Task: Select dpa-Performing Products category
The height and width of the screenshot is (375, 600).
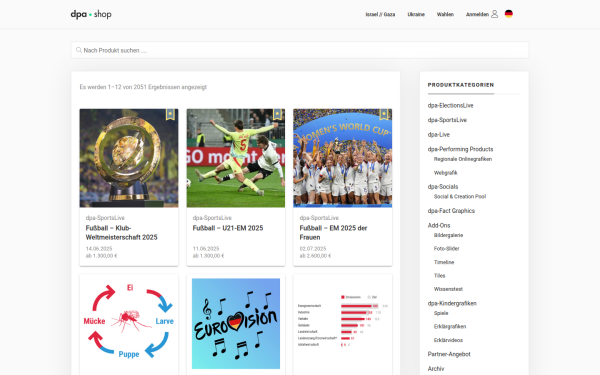Action: click(x=460, y=149)
